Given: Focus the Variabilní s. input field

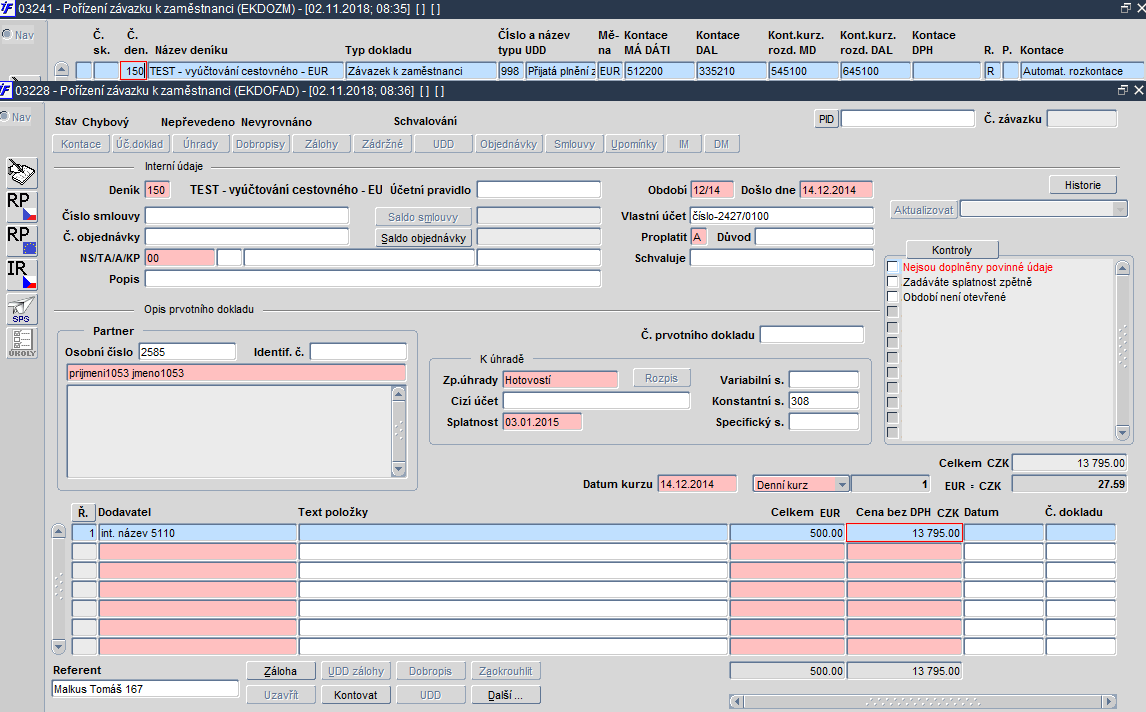Looking at the screenshot, I should [x=824, y=379].
